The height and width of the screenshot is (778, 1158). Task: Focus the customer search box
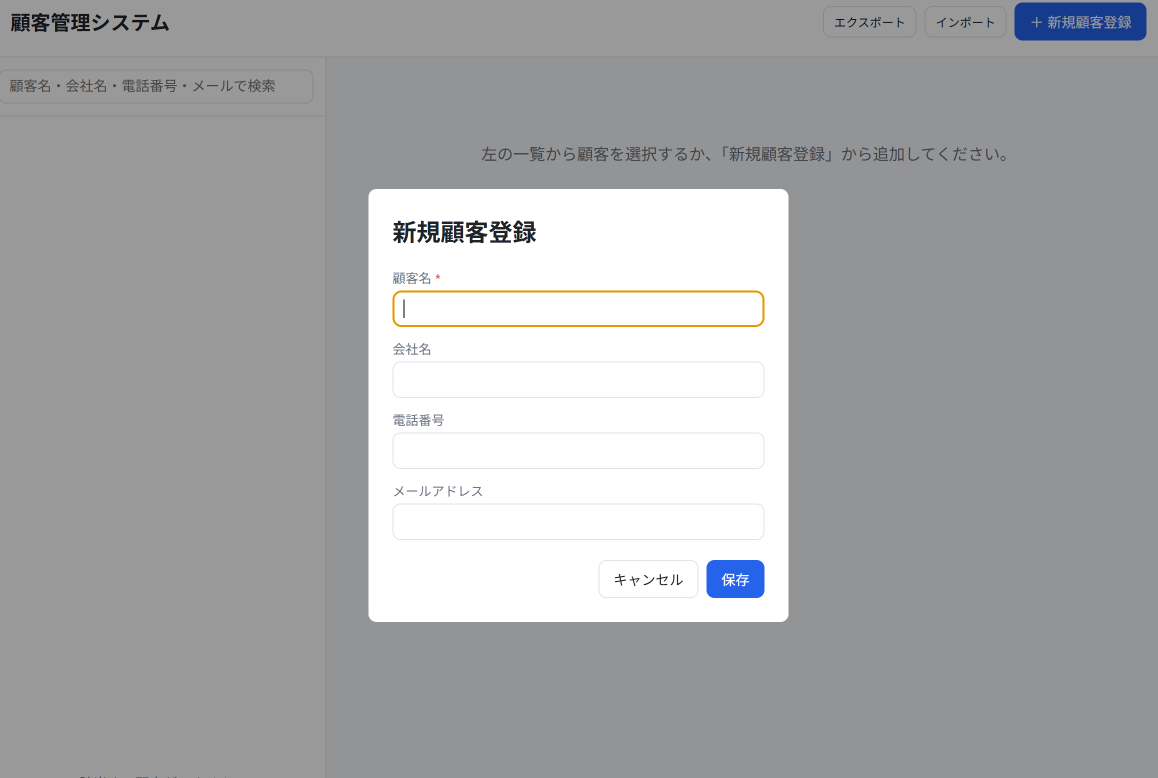[x=155, y=86]
